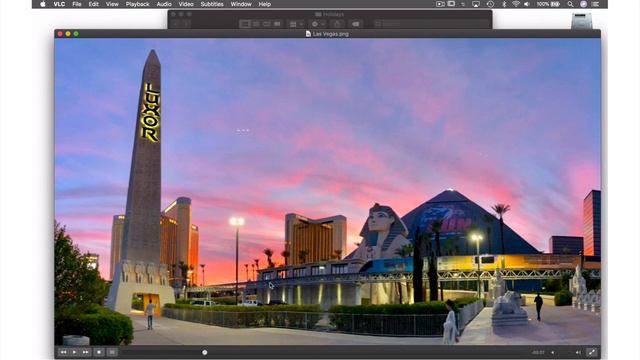Viewport: 640px width, 360px height.
Task: Open Bluetooth menu bar icon
Action: [504, 4]
